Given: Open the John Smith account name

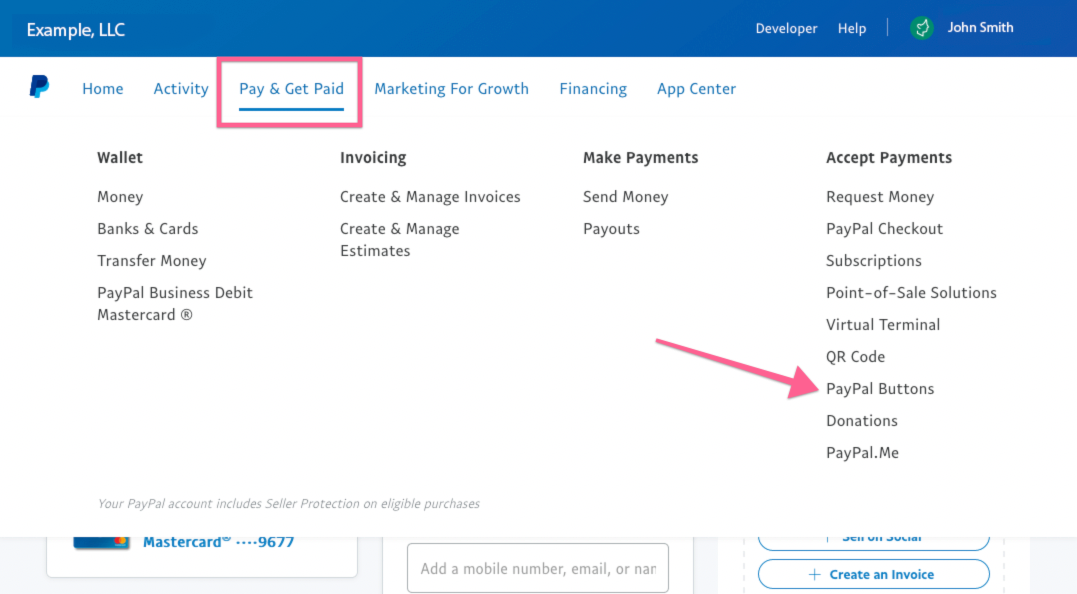Looking at the screenshot, I should tap(980, 27).
